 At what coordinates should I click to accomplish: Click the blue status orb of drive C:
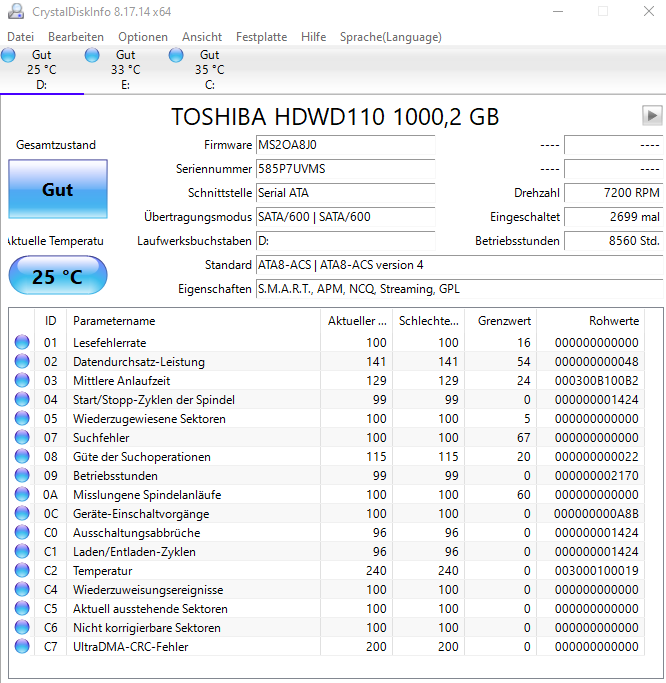tap(176, 55)
